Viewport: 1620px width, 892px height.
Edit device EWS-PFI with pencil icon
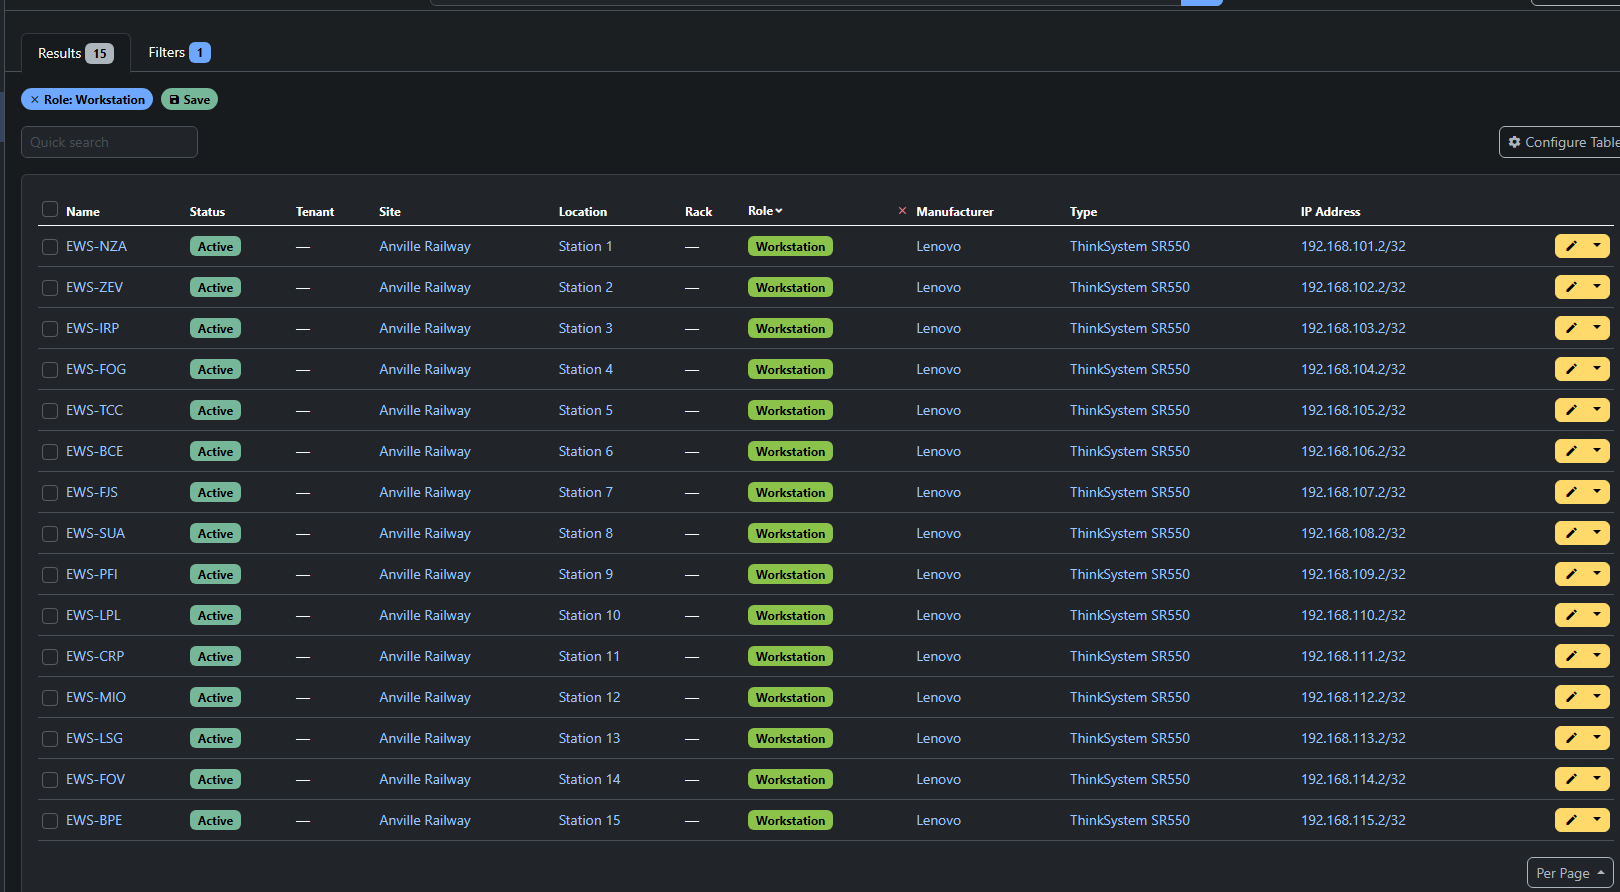1571,574
